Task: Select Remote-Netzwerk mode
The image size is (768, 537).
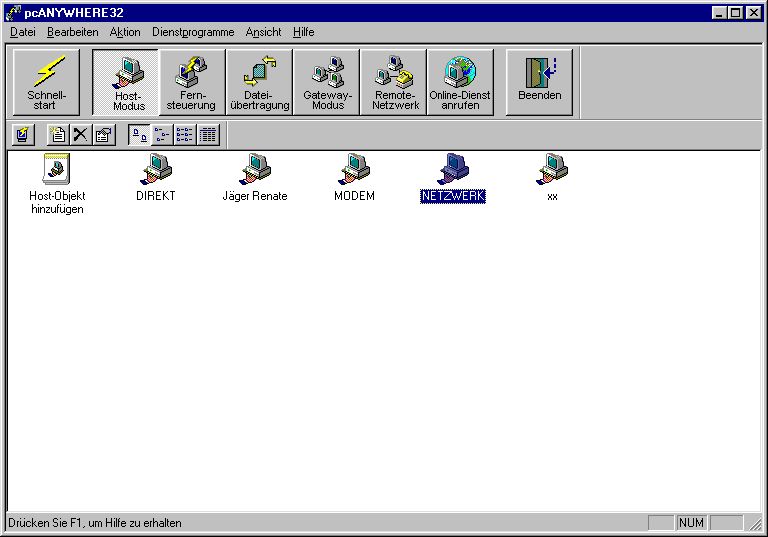Action: click(x=394, y=82)
